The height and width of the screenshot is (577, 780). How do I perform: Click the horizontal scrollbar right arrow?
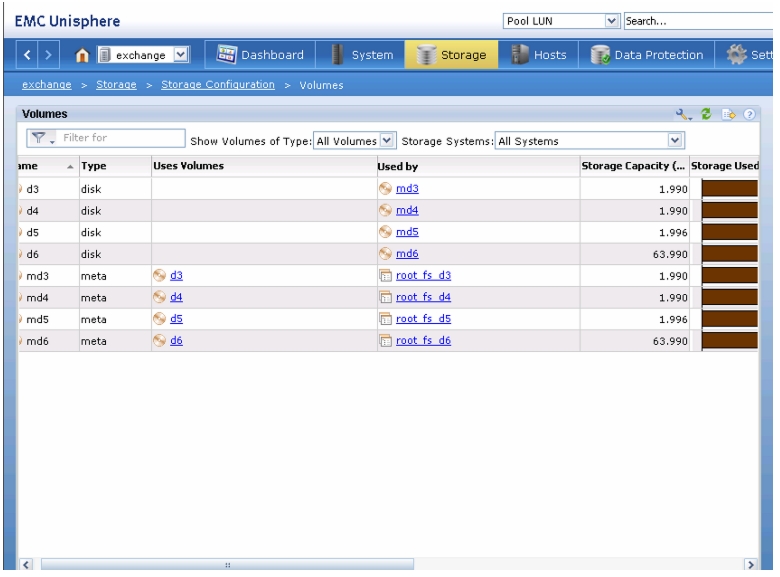751,565
